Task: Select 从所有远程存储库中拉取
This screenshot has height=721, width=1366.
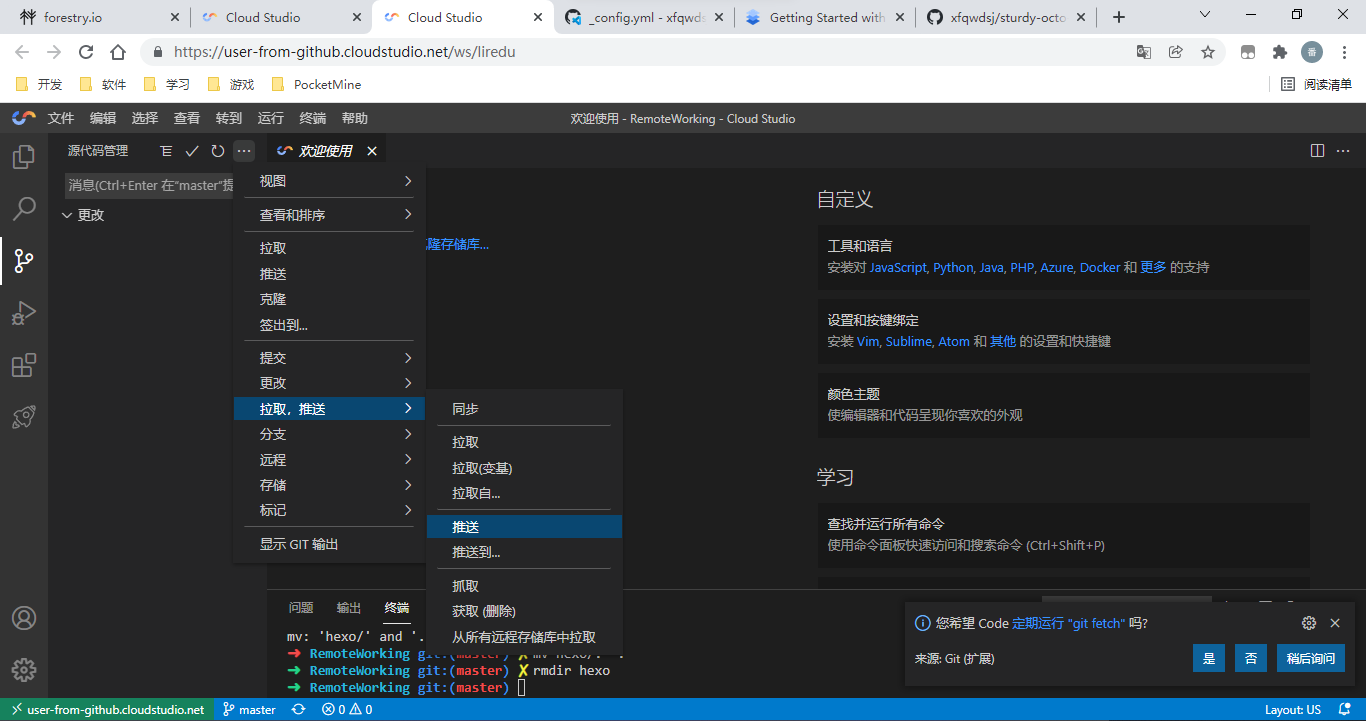Action: click(x=524, y=637)
